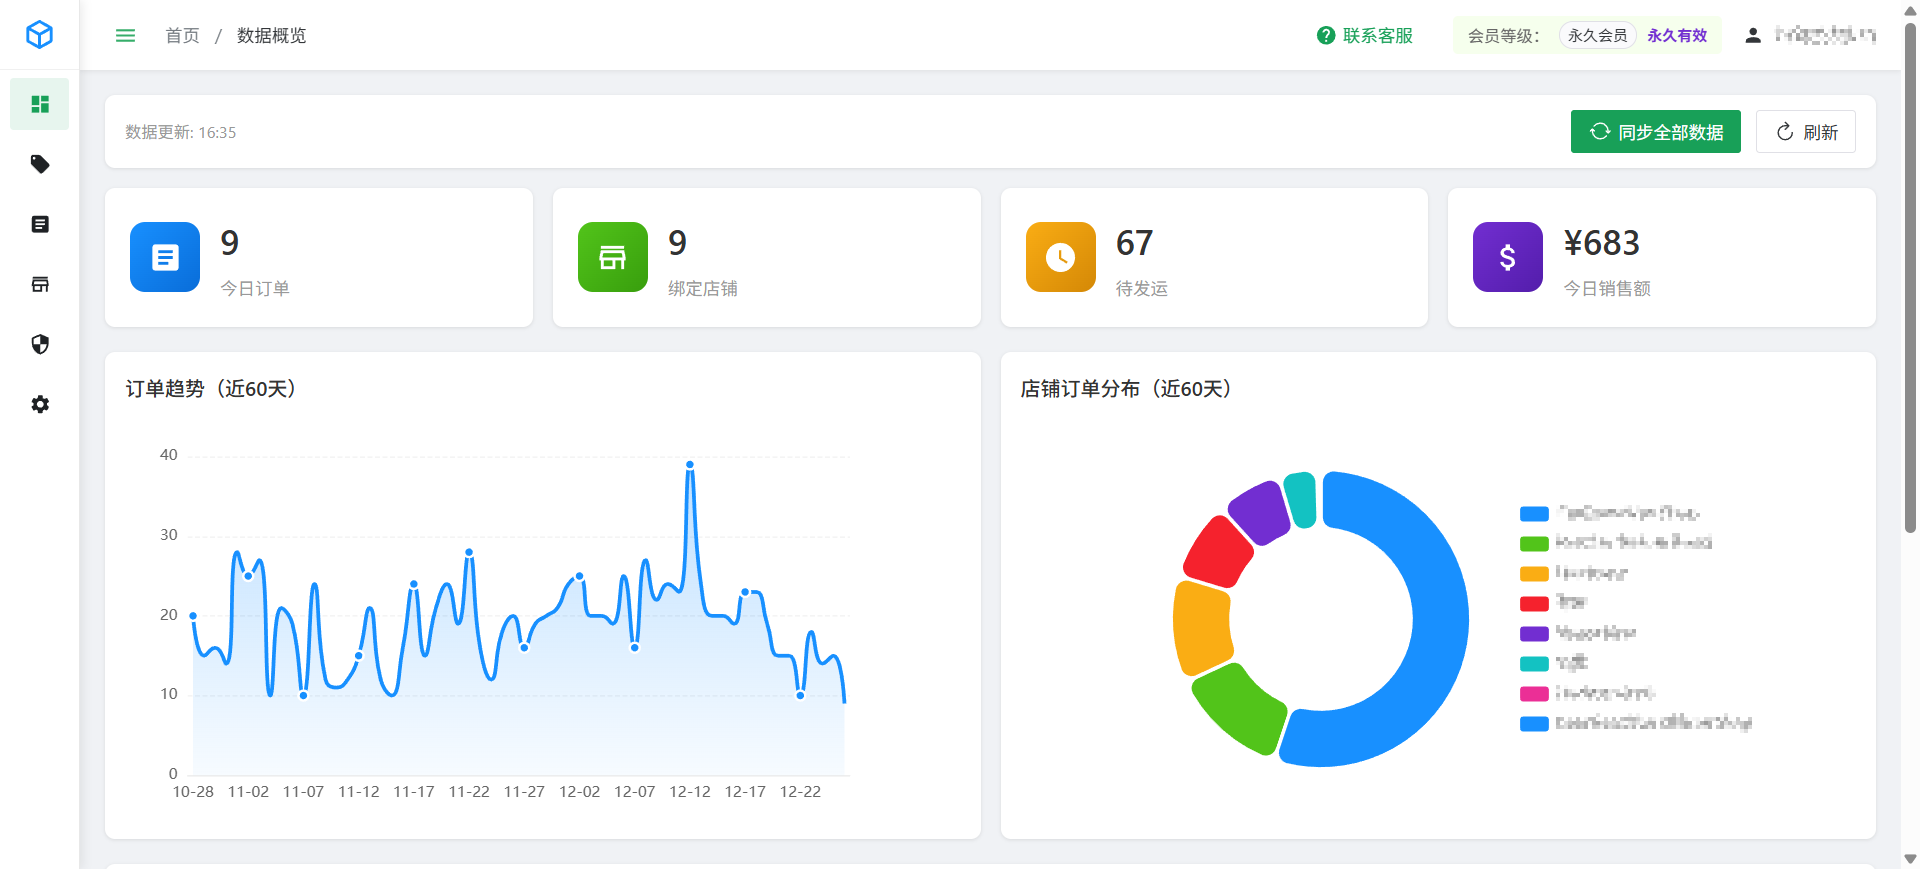Open the dashboard grid sidebar icon
This screenshot has width=1920, height=869.
click(40, 104)
